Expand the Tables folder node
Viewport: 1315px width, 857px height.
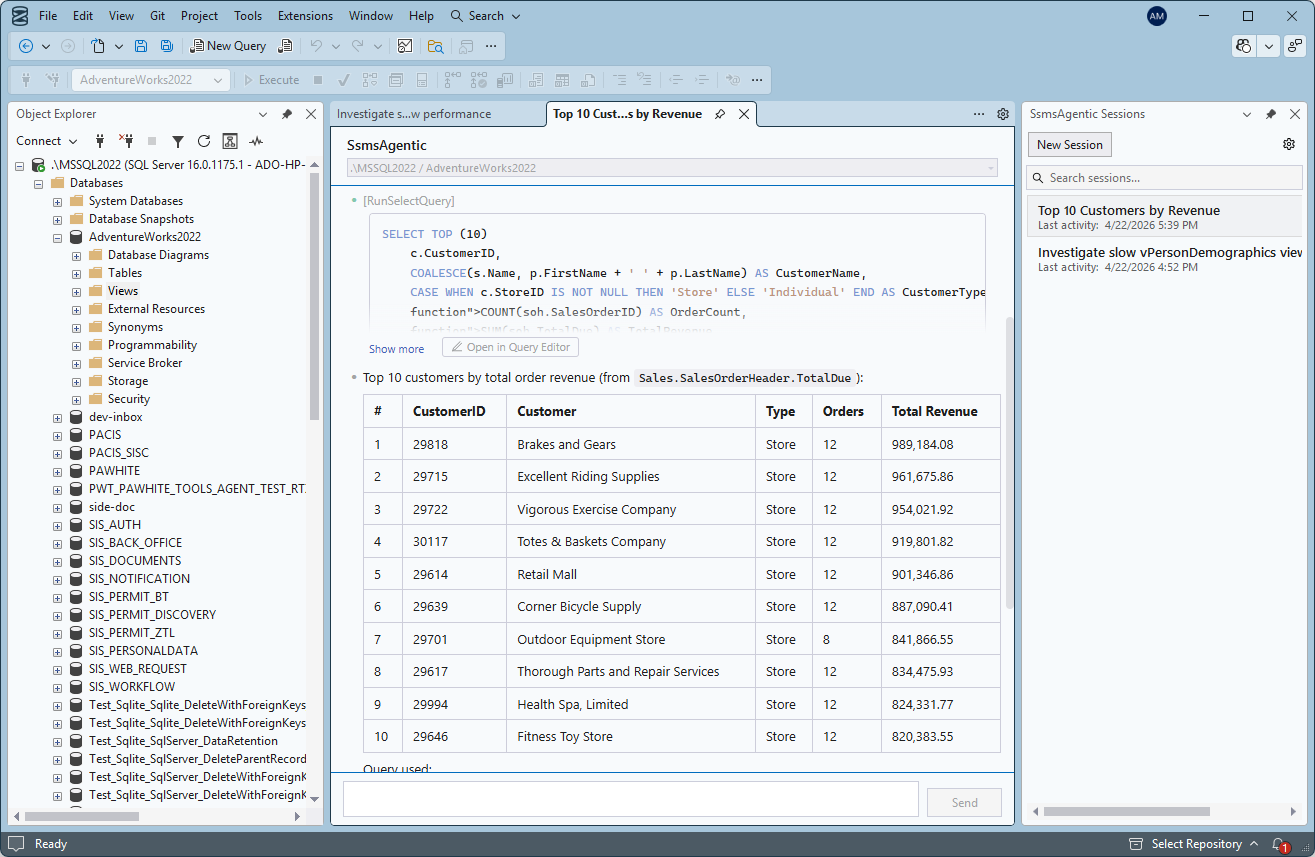pyautogui.click(x=77, y=273)
